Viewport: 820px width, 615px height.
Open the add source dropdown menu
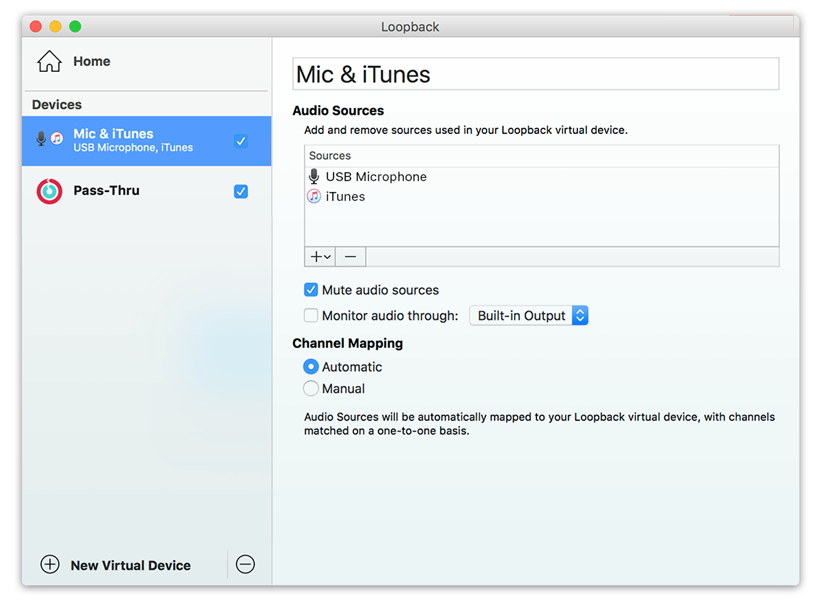pyautogui.click(x=320, y=257)
